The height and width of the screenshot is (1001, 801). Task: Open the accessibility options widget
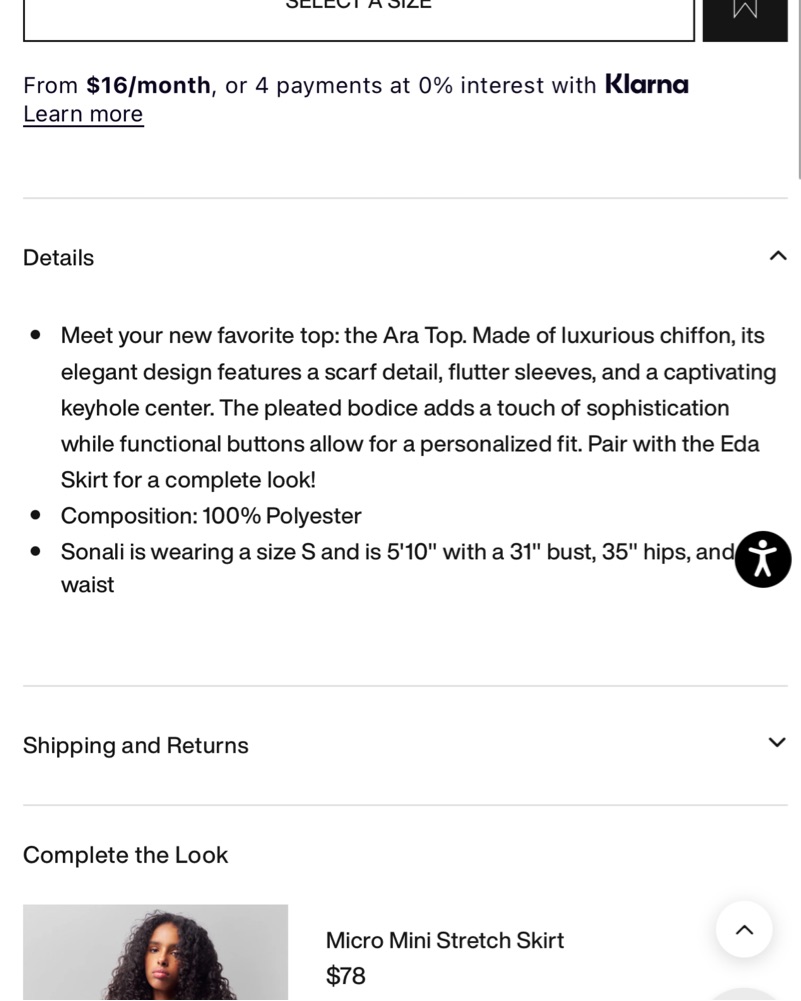click(x=763, y=559)
